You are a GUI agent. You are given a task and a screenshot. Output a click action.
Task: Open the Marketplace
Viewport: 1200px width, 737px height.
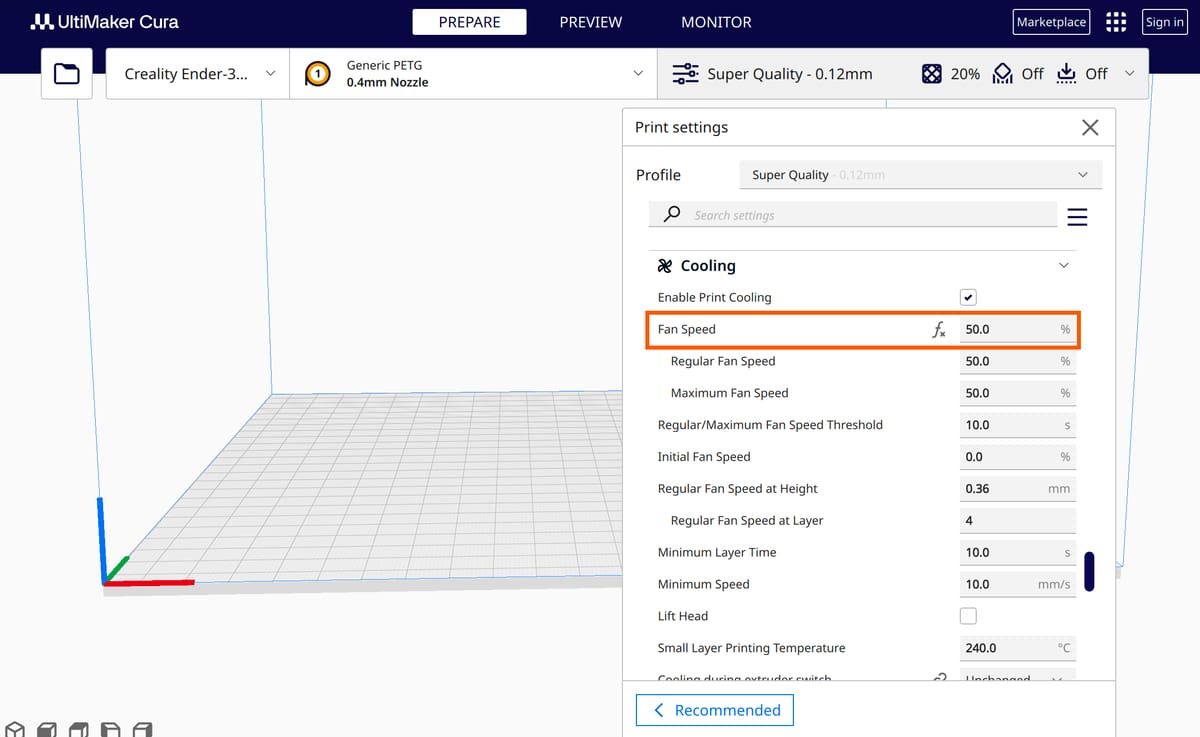1051,22
